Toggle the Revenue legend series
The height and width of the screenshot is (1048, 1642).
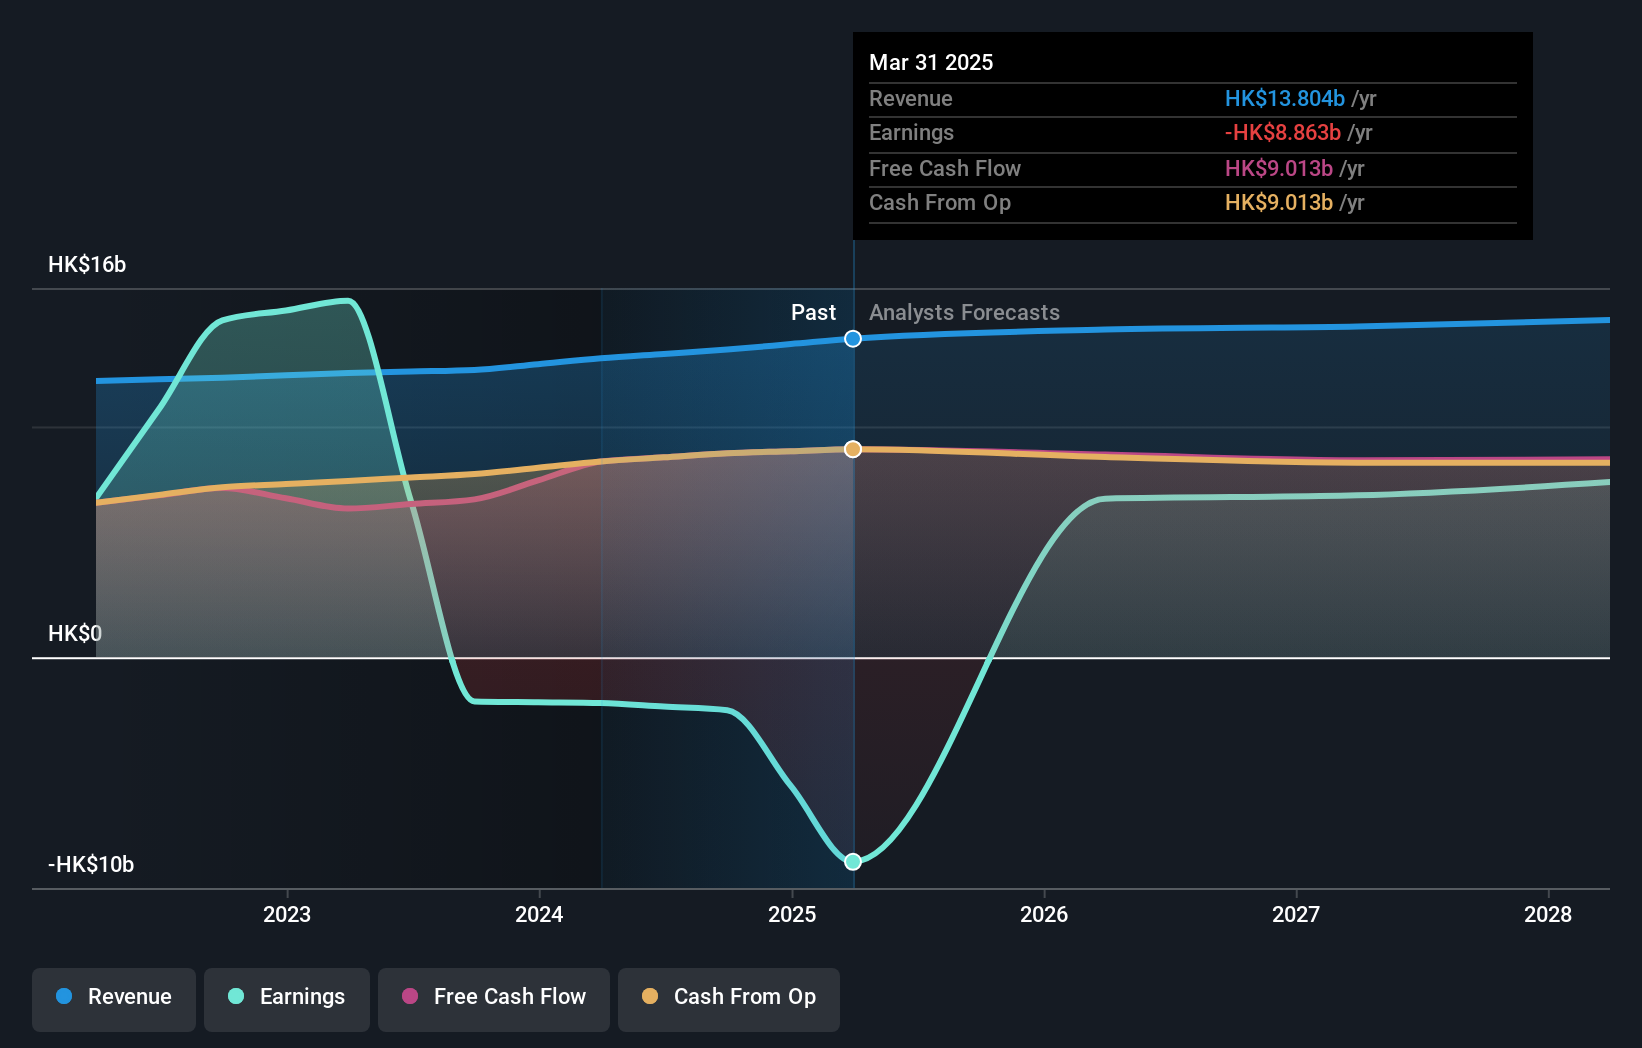point(114,999)
